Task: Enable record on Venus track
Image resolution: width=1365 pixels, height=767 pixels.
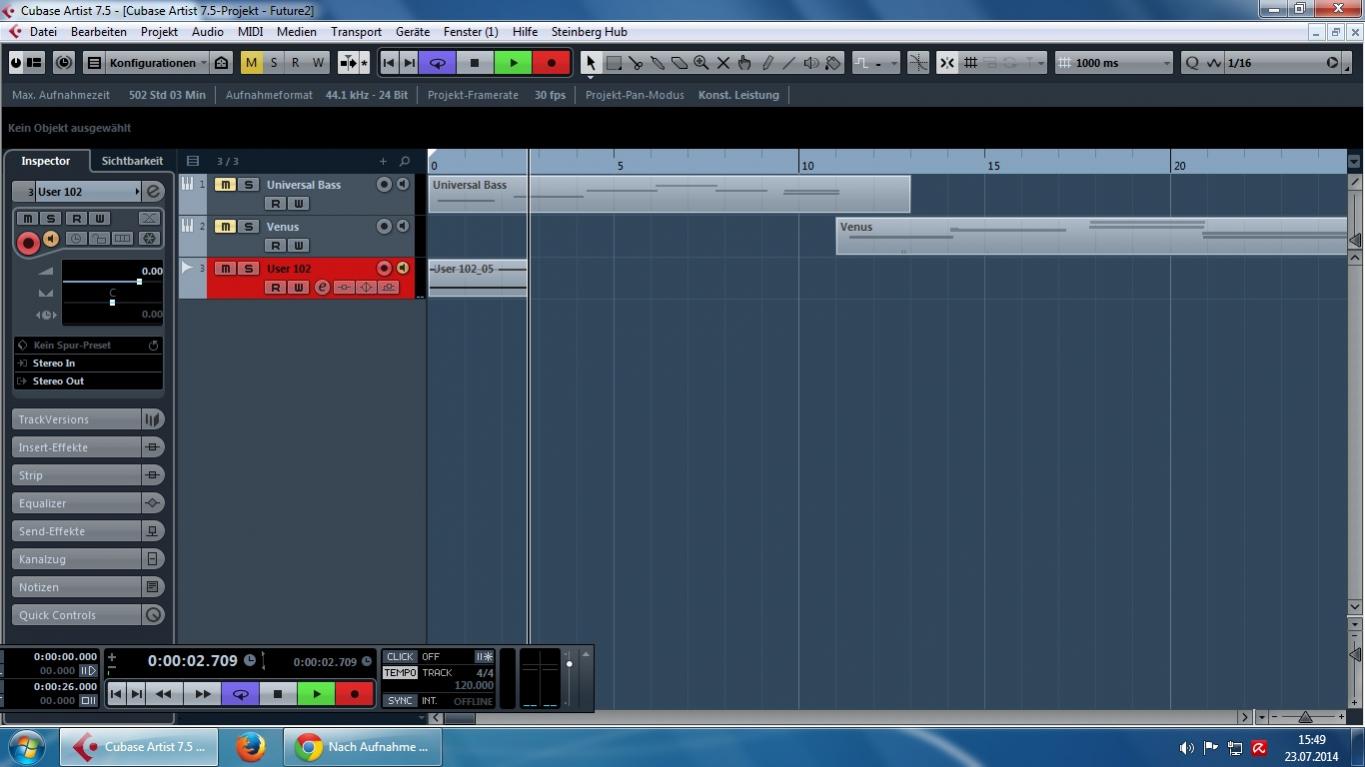Action: 384,227
